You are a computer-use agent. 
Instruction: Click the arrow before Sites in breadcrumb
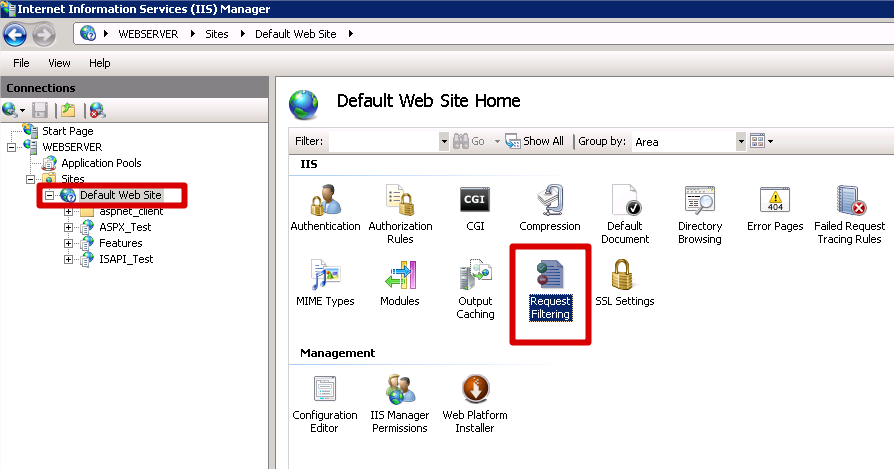pos(193,34)
